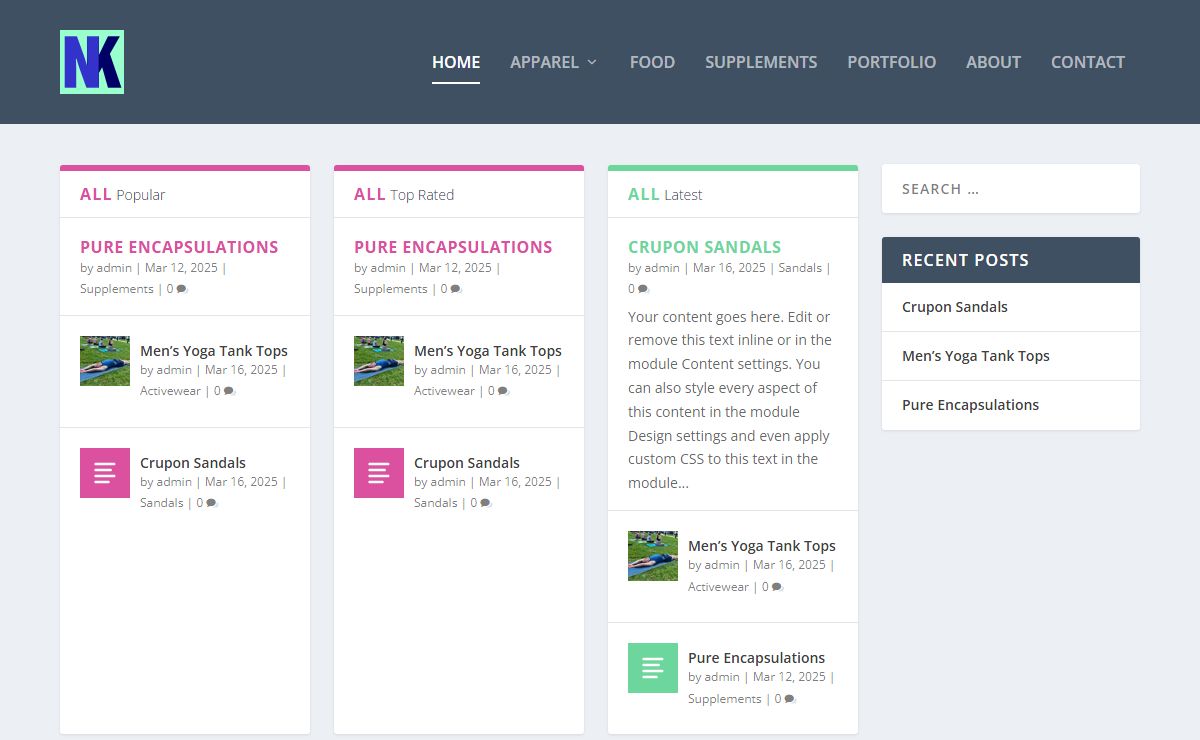
Task: Click admin author under Crupon Sandals in Latest
Action: [662, 268]
